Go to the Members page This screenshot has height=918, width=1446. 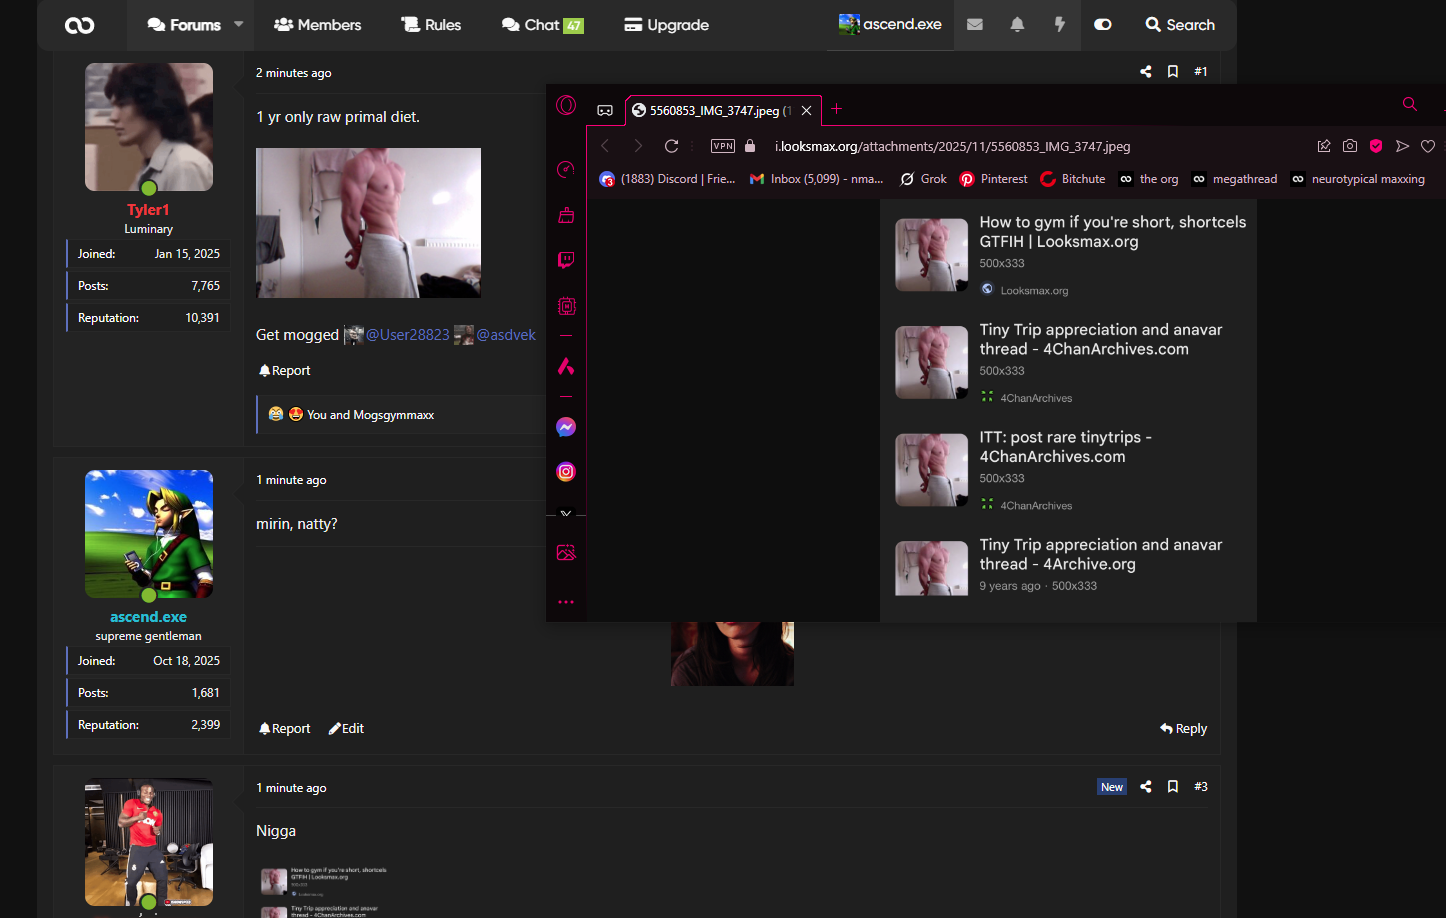pos(317,25)
